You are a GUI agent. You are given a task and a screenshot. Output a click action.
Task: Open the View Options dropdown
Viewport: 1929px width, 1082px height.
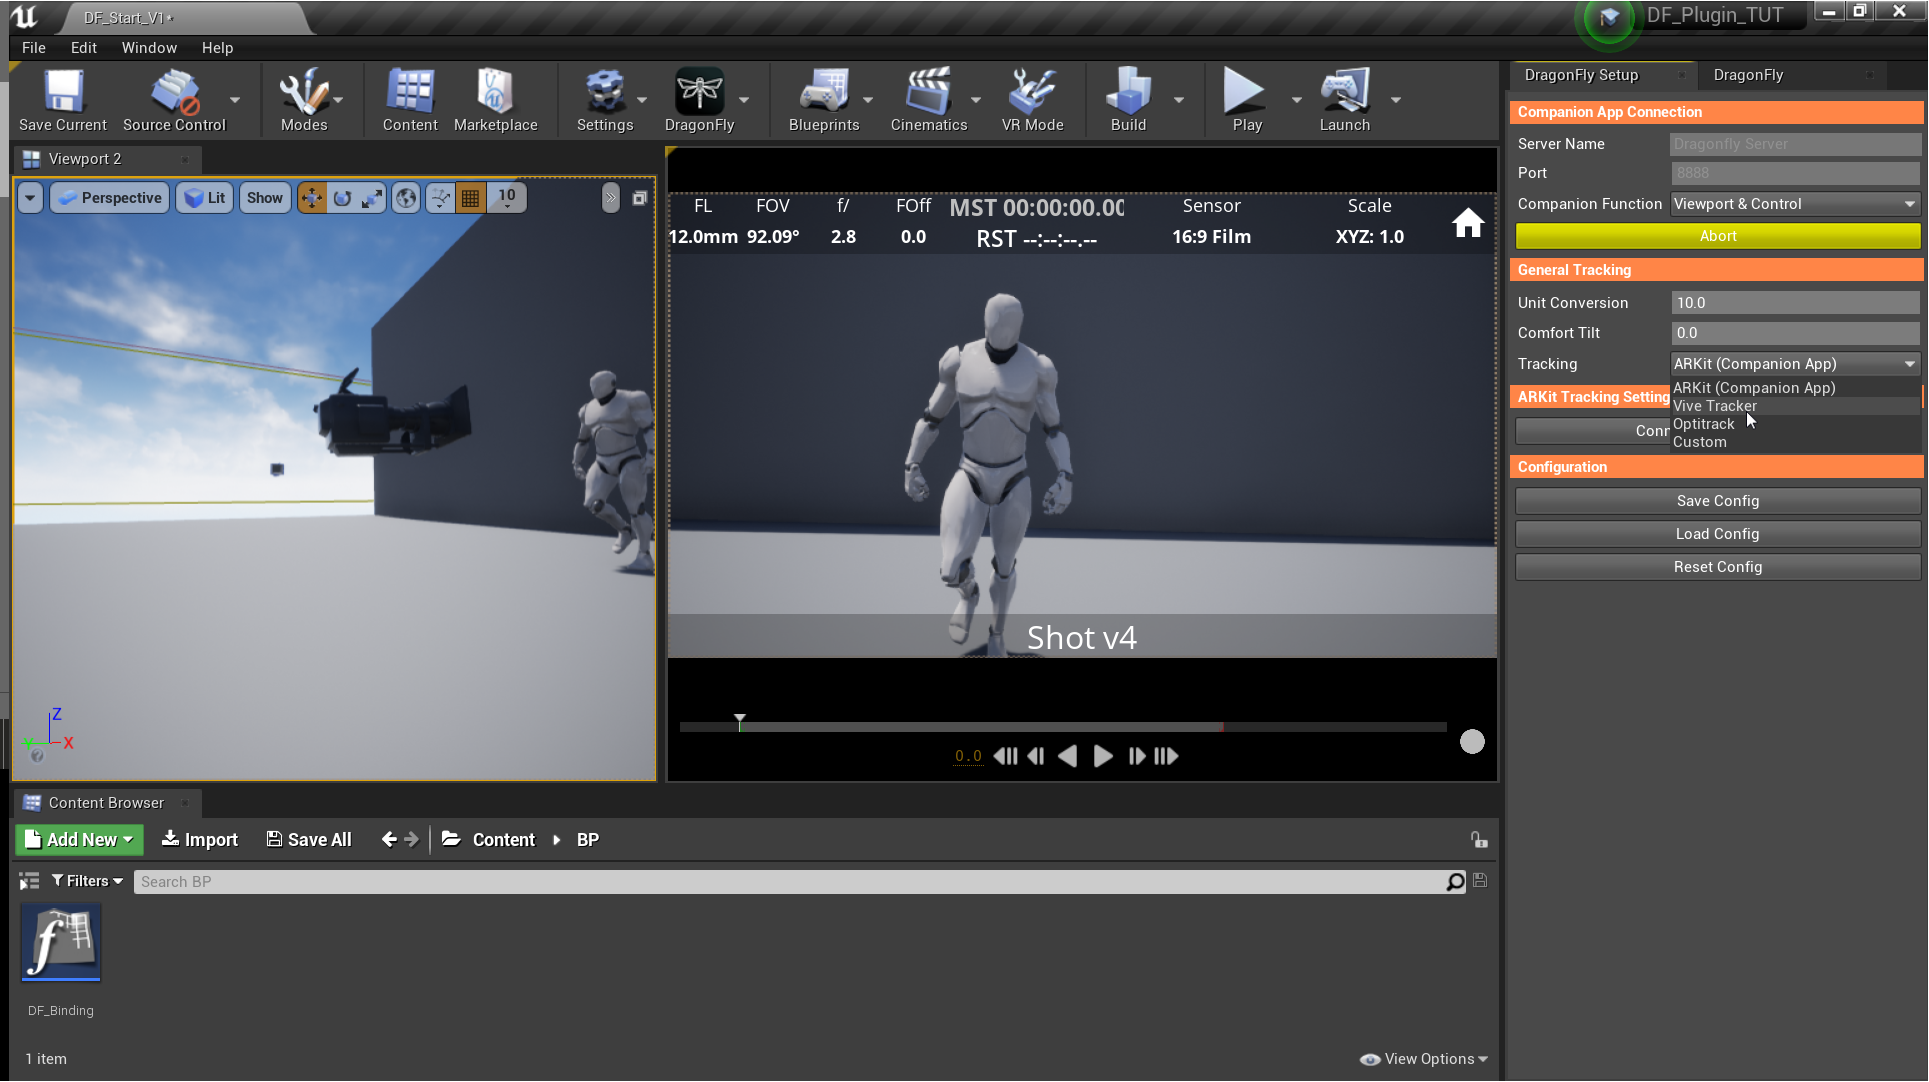[x=1424, y=1059]
